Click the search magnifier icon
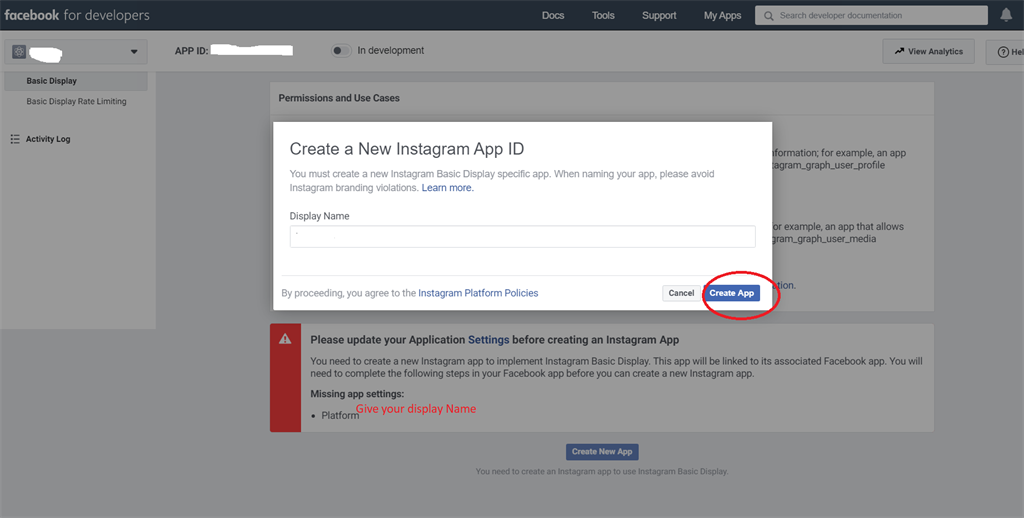 tap(769, 16)
